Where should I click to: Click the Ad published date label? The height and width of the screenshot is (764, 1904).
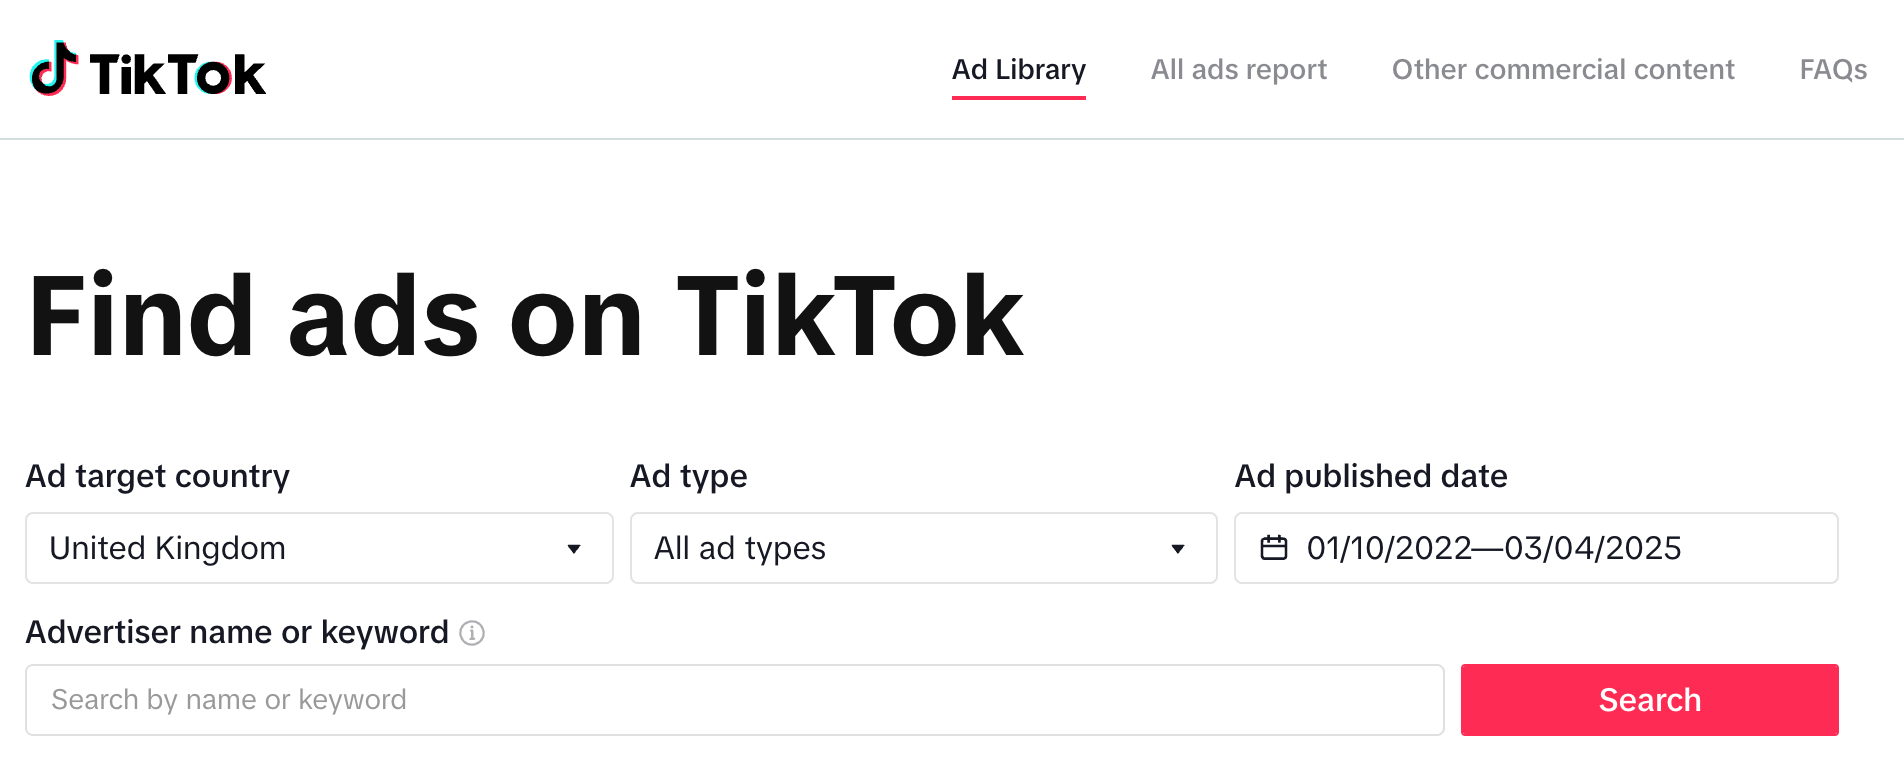click(x=1370, y=476)
